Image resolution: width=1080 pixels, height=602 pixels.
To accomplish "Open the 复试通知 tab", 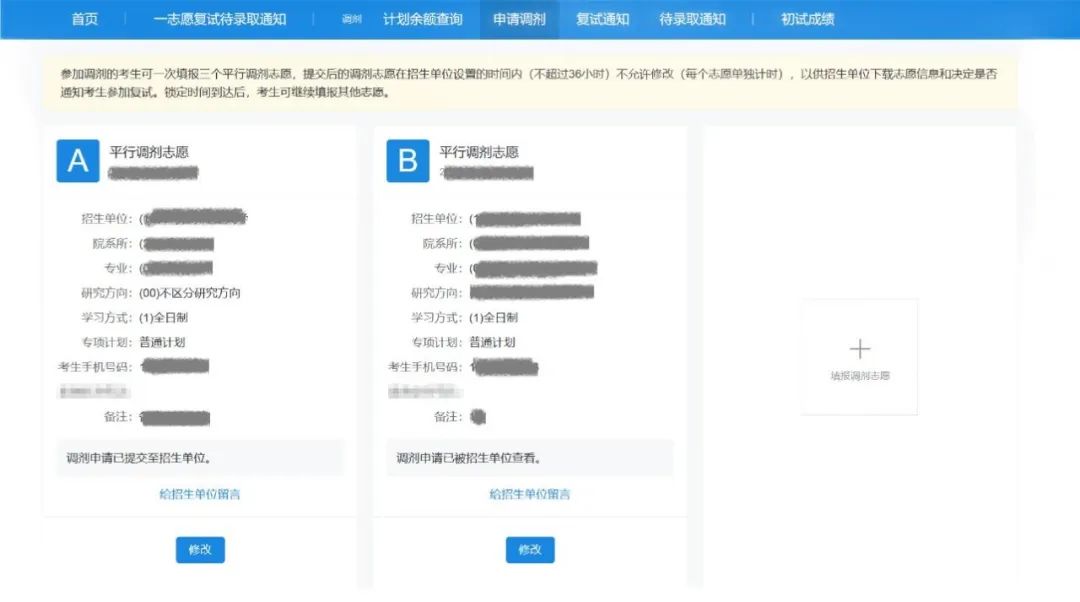I will tap(604, 18).
